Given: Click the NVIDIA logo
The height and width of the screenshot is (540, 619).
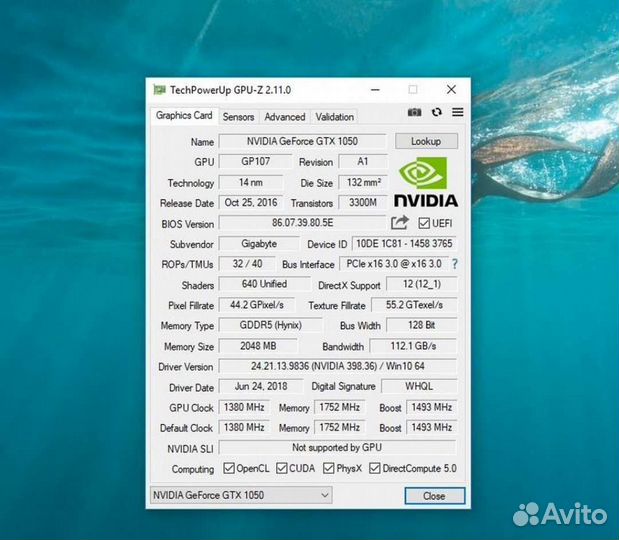Looking at the screenshot, I should point(426,182).
